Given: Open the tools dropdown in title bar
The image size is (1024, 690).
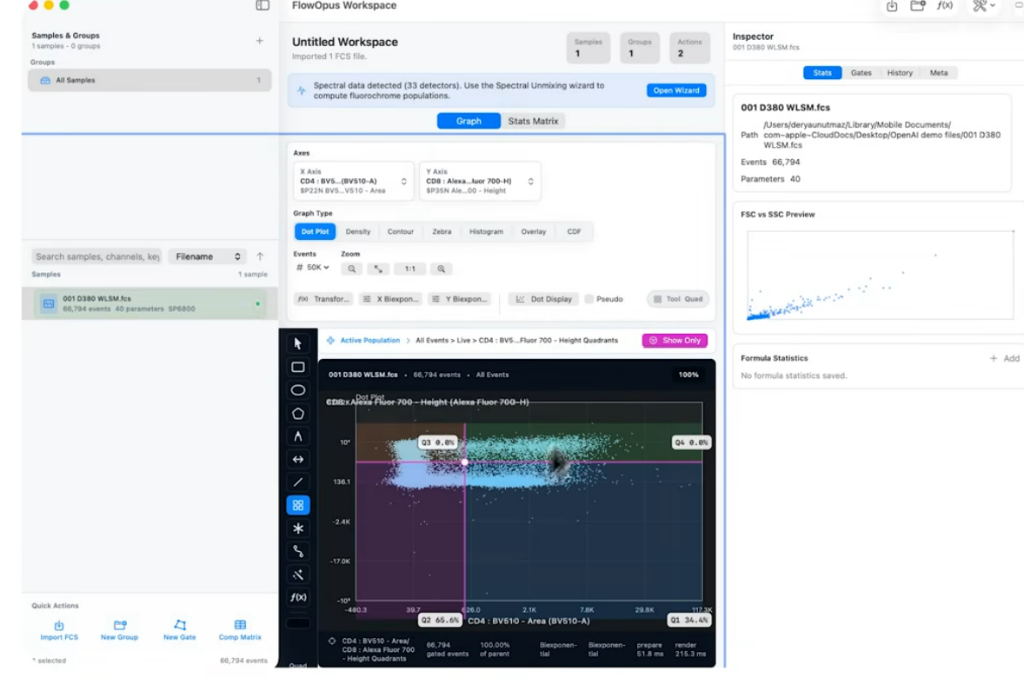Looking at the screenshot, I should pos(984,6).
